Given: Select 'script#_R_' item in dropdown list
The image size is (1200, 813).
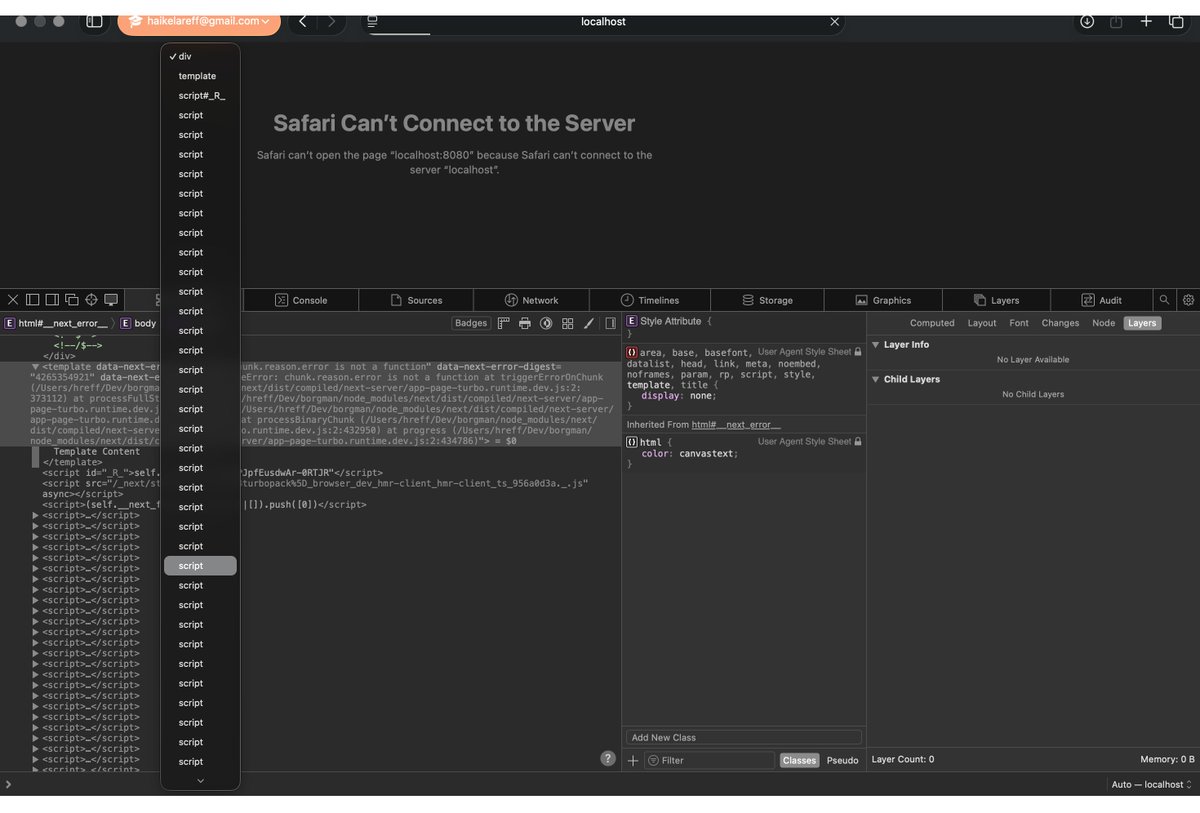Looking at the screenshot, I should click(x=200, y=96).
